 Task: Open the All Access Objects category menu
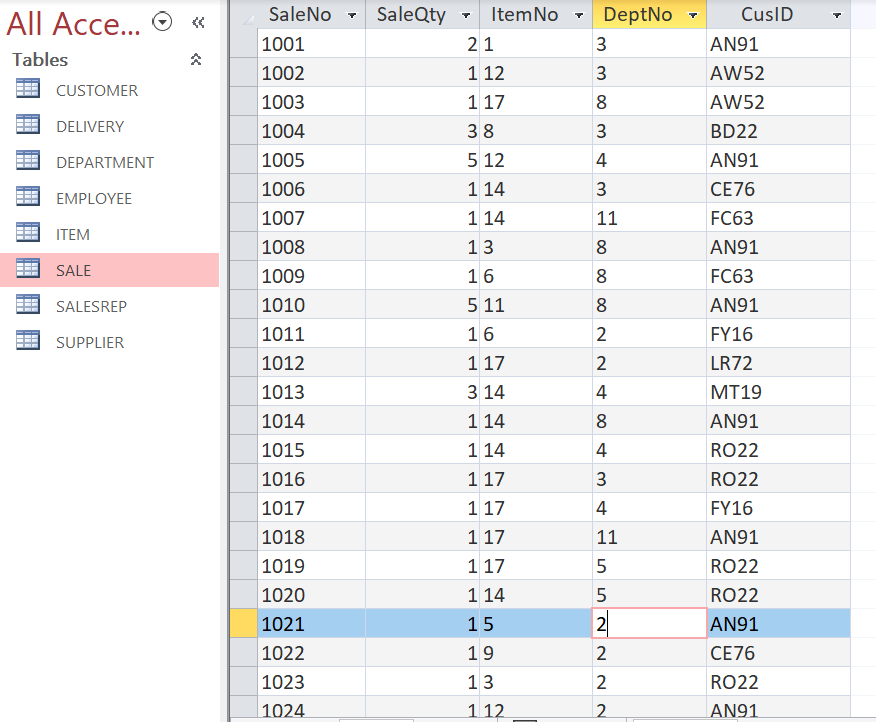(x=162, y=21)
